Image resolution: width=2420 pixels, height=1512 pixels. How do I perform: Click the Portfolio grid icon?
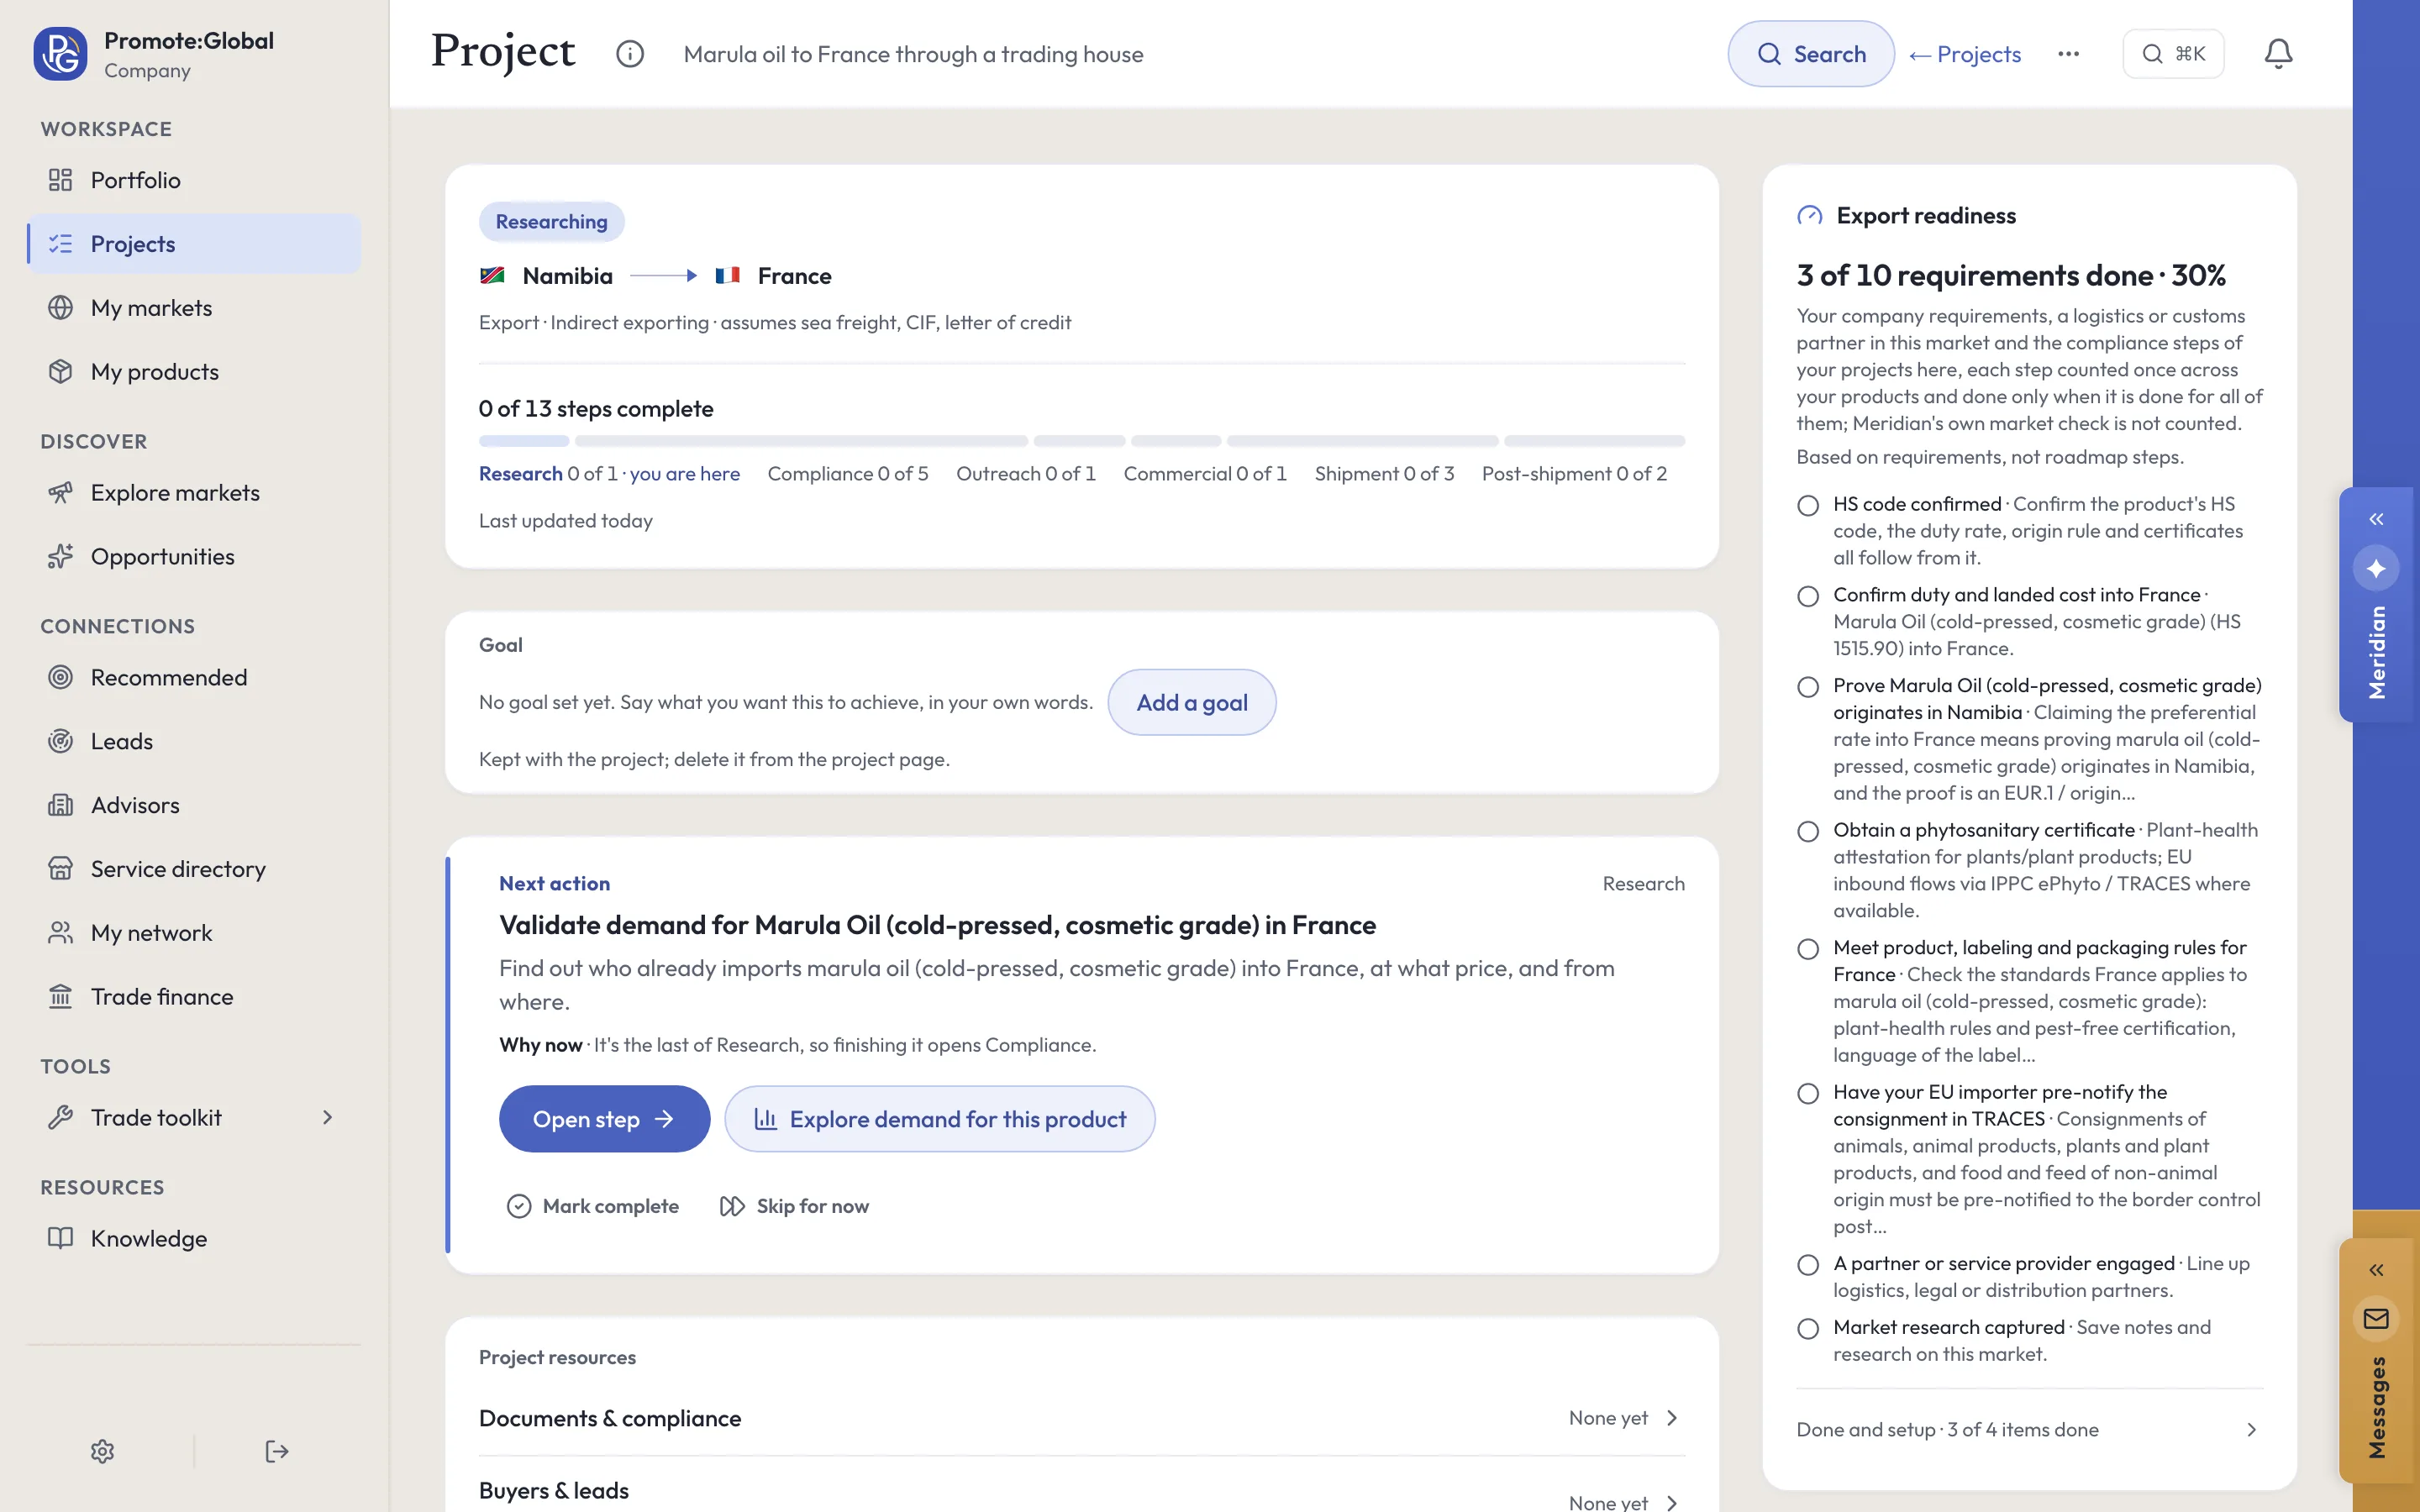pos(60,180)
